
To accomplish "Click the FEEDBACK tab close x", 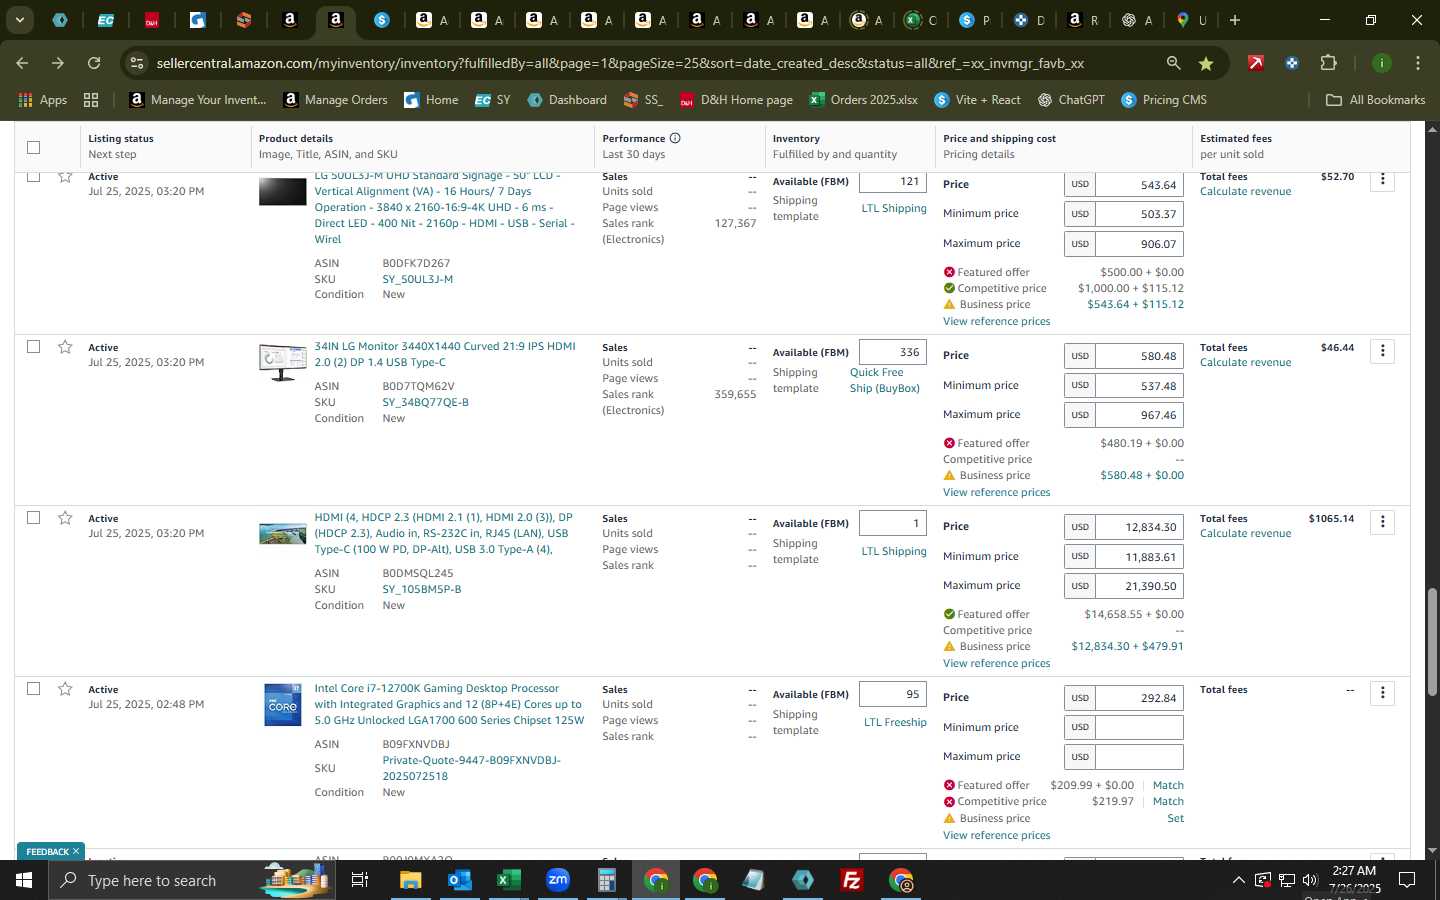I will pyautogui.click(x=75, y=851).
